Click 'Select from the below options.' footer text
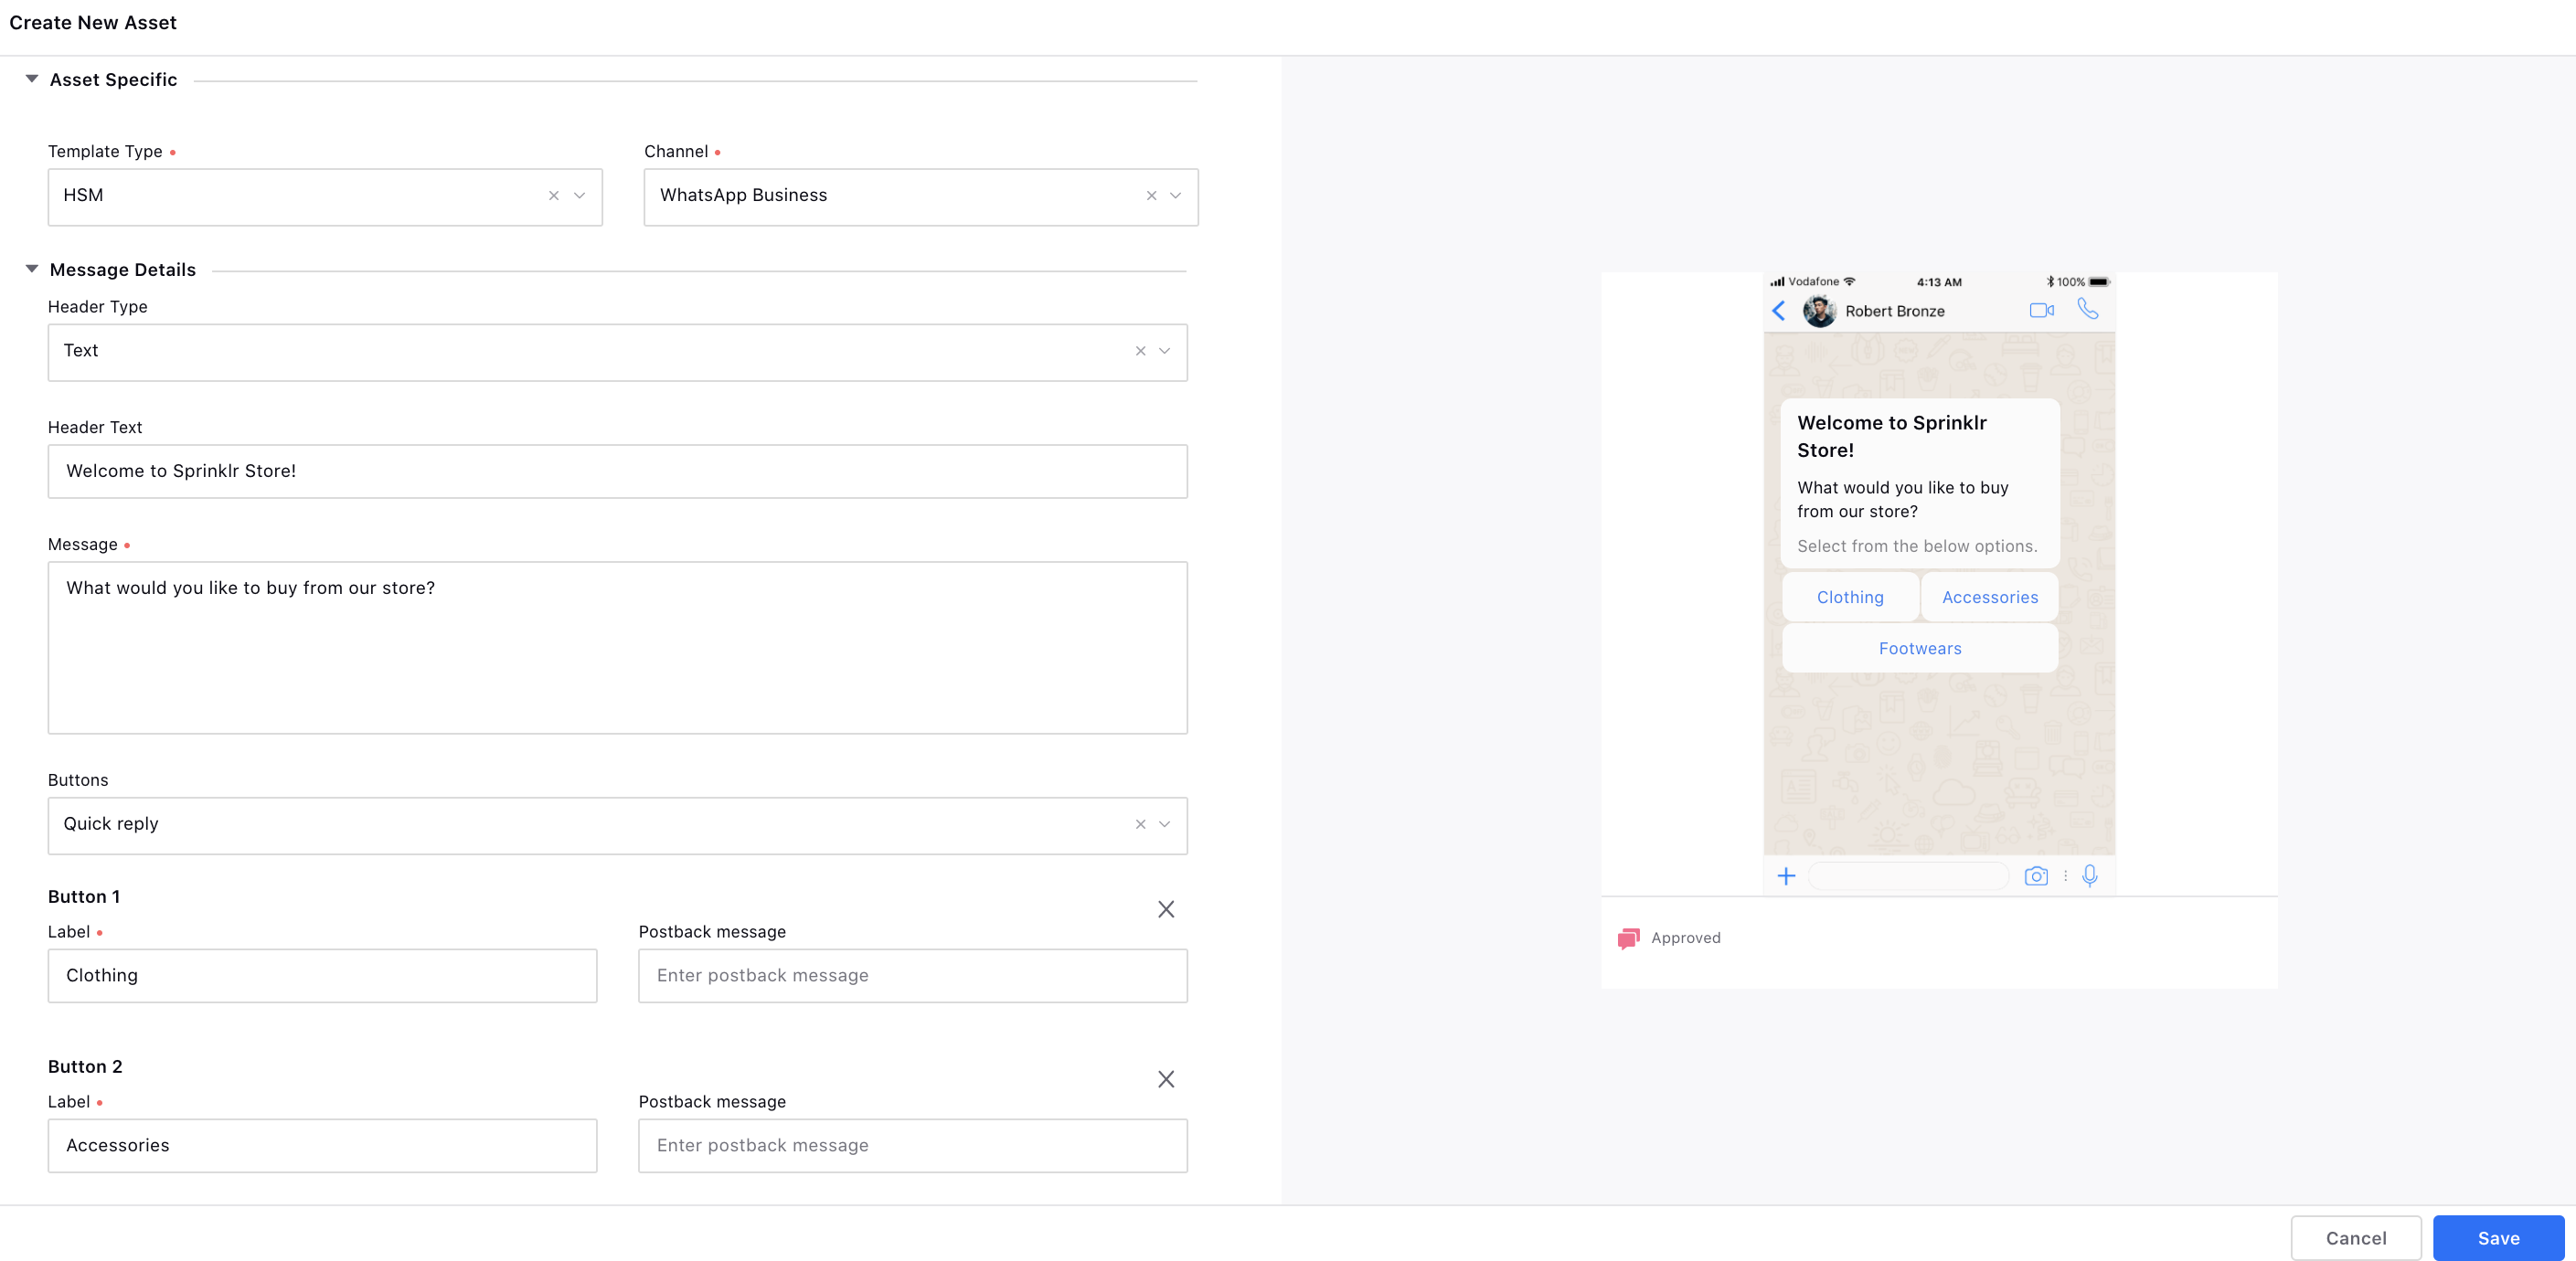The width and height of the screenshot is (2576, 1261). 1917,546
